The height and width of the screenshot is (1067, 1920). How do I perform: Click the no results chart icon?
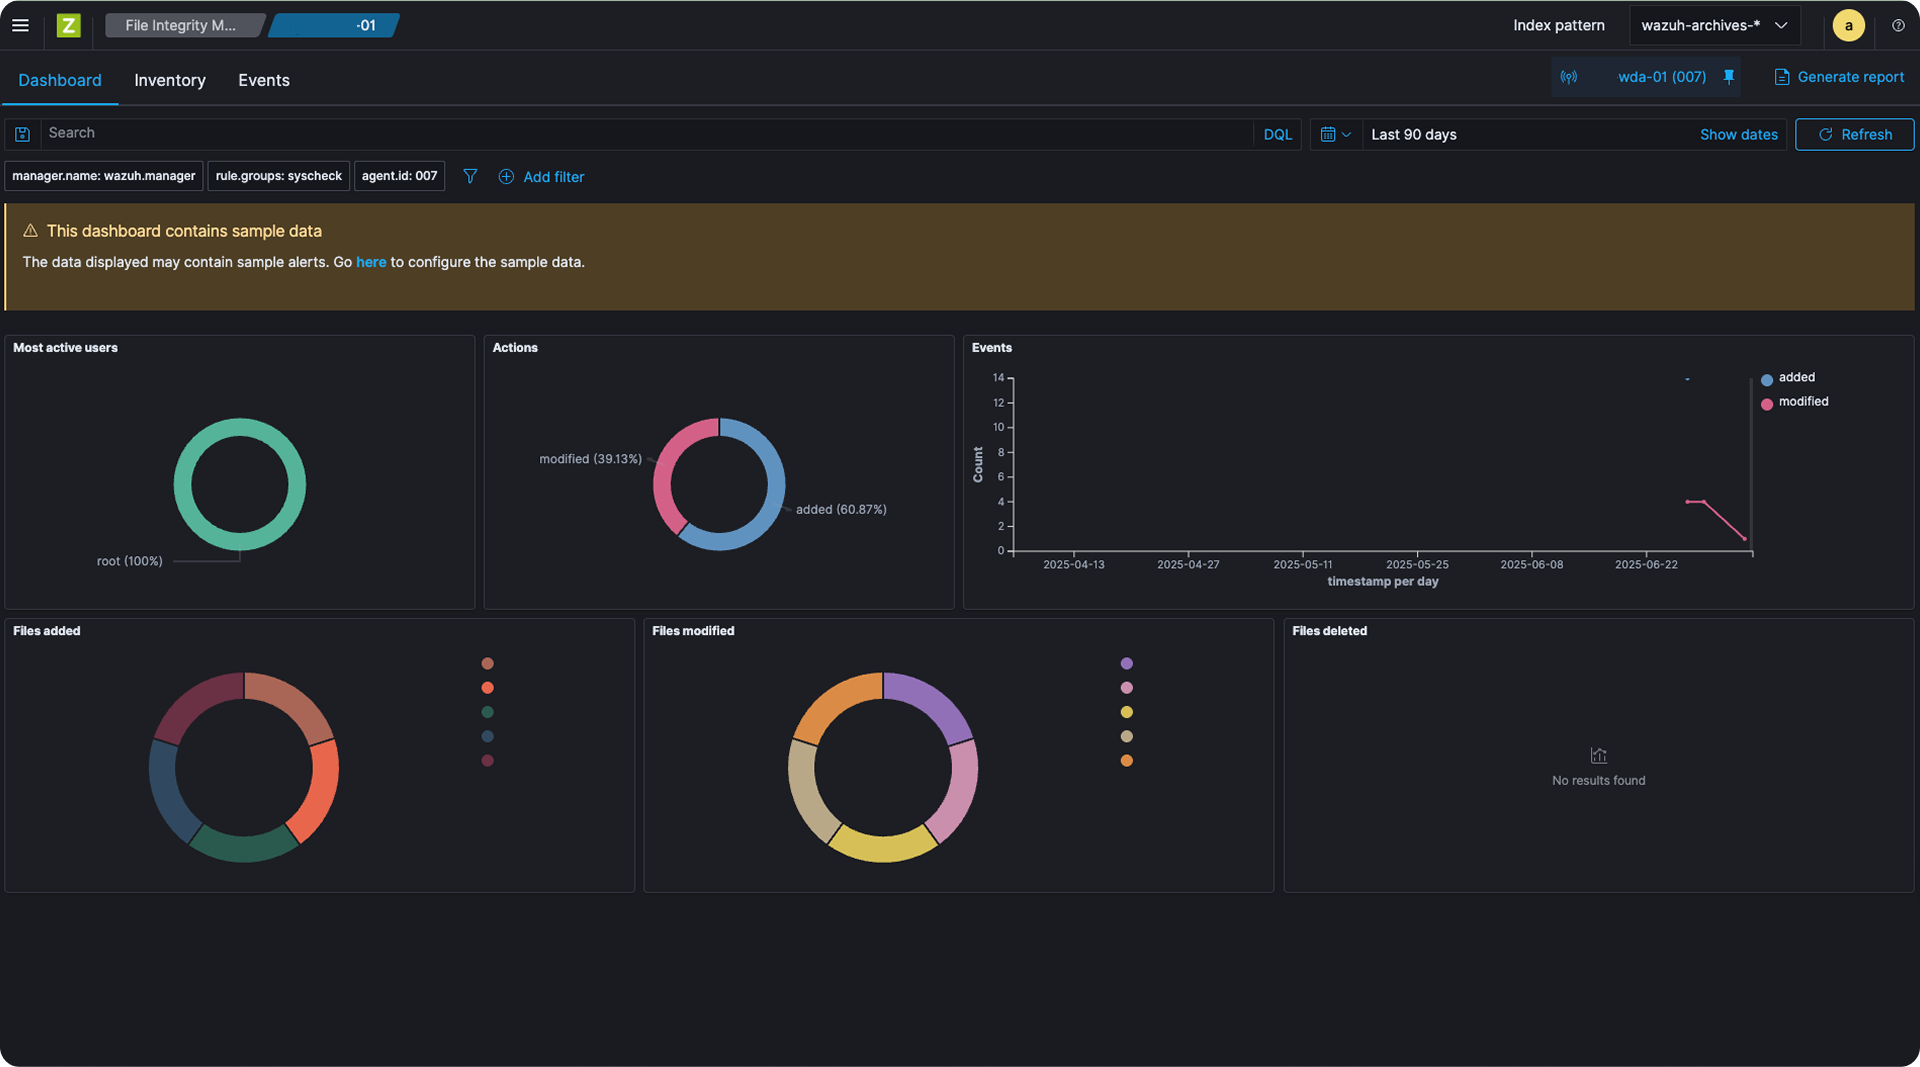[1598, 756]
